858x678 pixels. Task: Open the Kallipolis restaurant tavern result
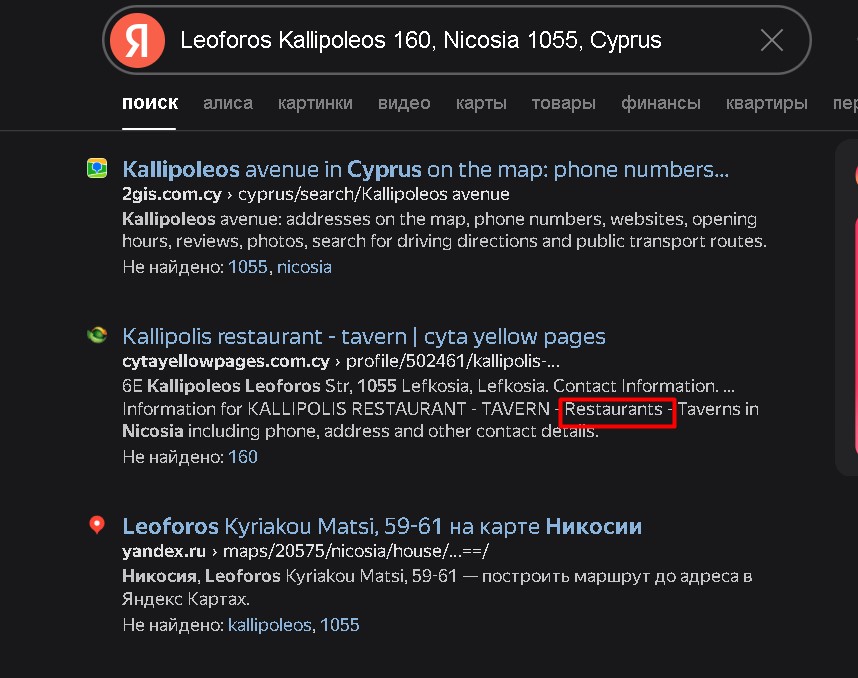[x=363, y=336]
